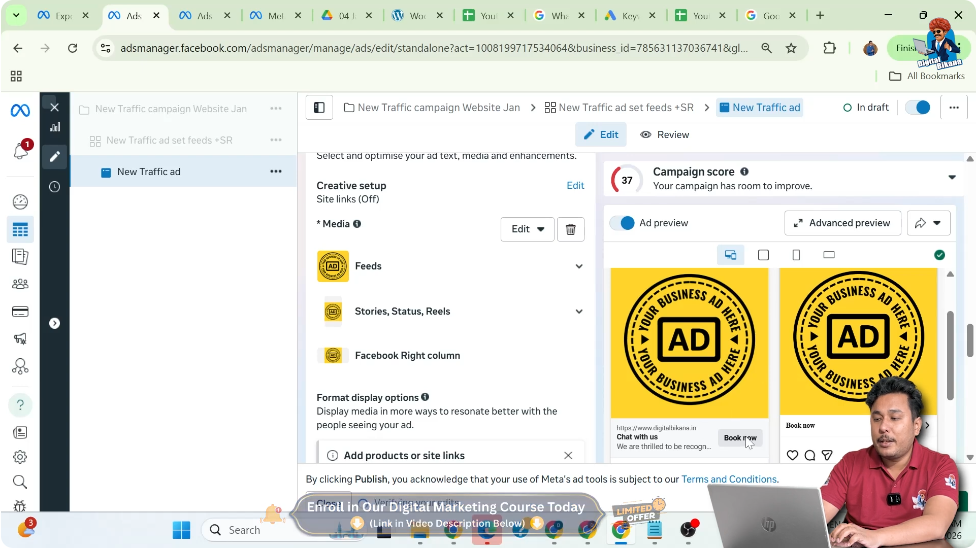Go to campaign breadcrumb Website Jan
The image size is (979, 551).
pyautogui.click(x=432, y=108)
